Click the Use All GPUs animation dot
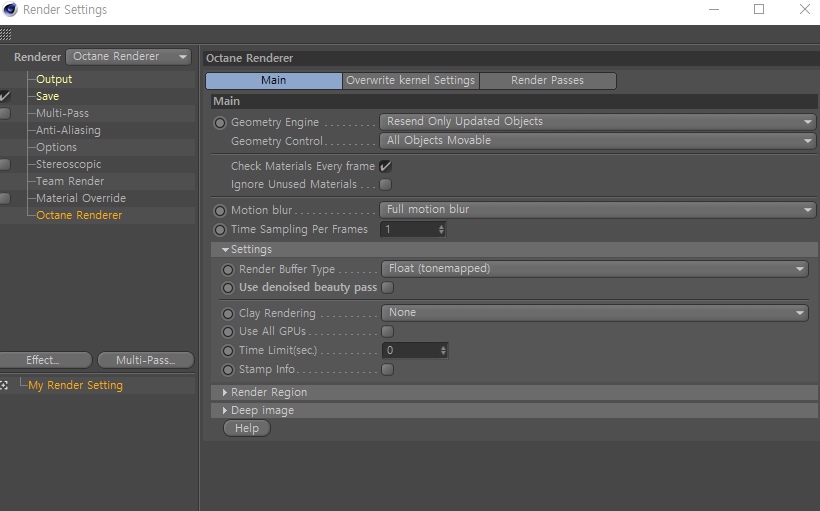820x511 pixels. 227,332
